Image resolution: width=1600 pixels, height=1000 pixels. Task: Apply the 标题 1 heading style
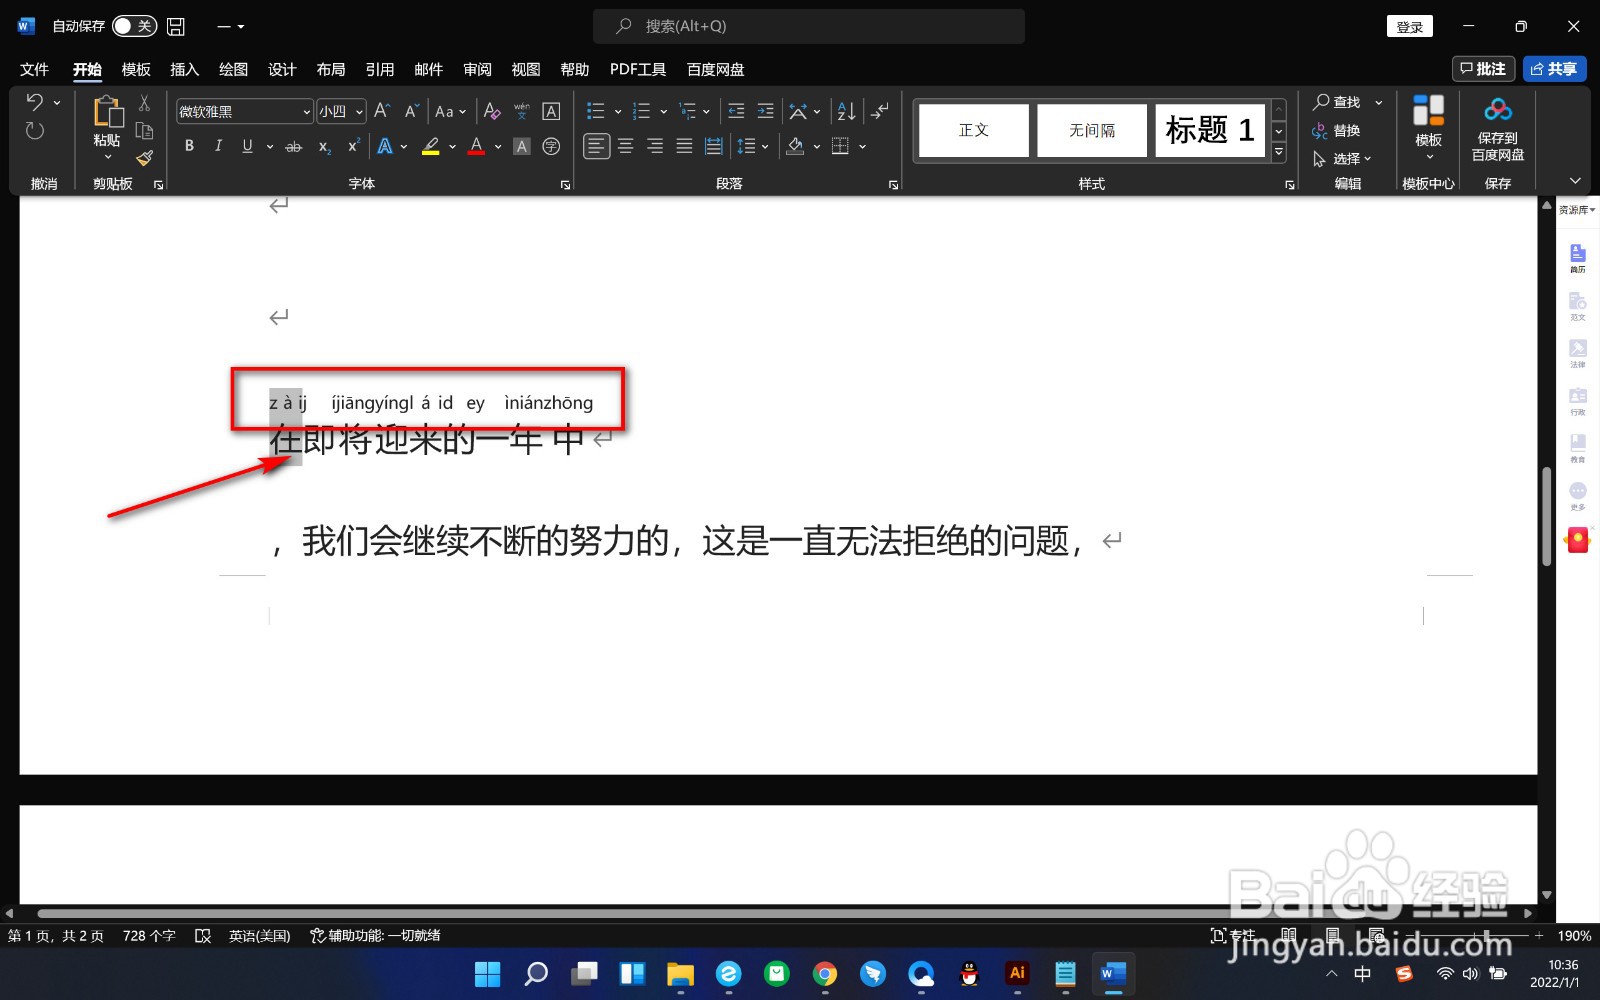click(x=1210, y=130)
